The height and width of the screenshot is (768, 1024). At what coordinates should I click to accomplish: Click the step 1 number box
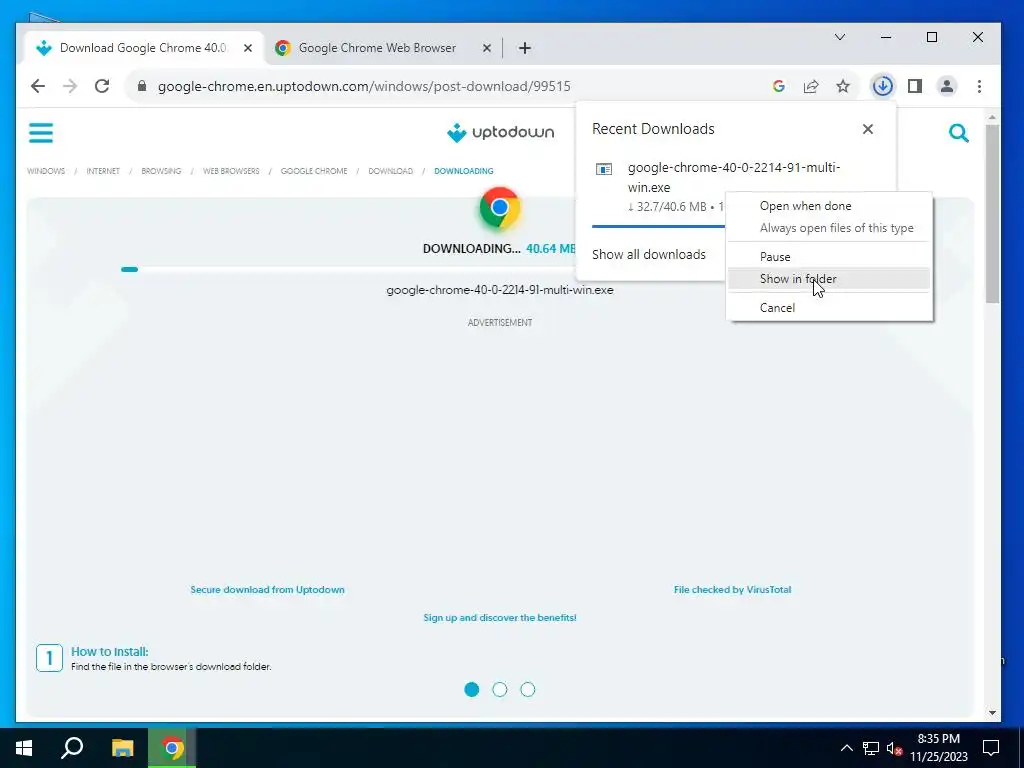[49, 658]
